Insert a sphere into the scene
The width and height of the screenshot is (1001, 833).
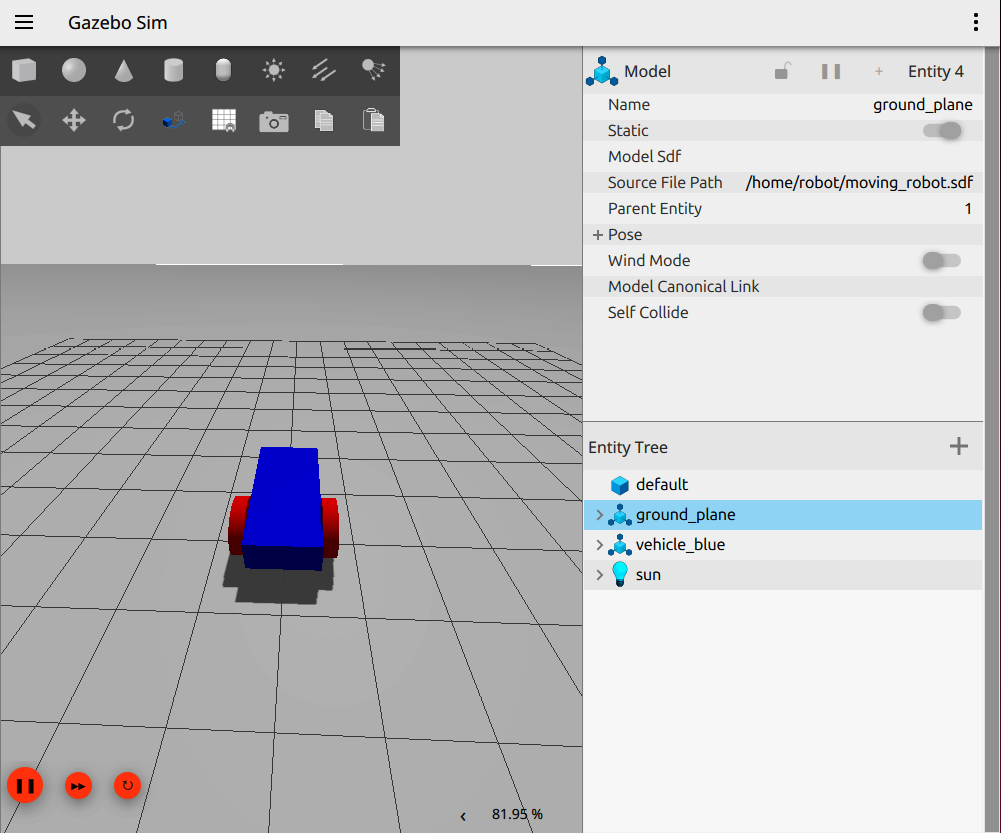click(73, 71)
